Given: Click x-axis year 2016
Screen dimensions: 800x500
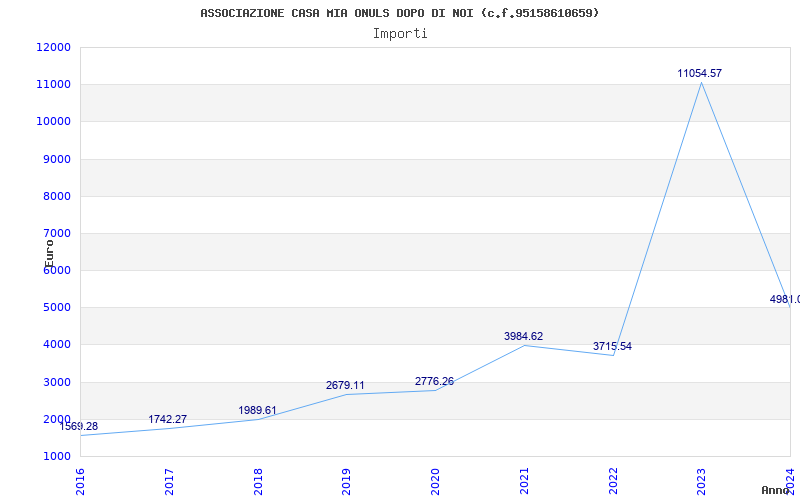Looking at the screenshot, I should coord(80,482).
